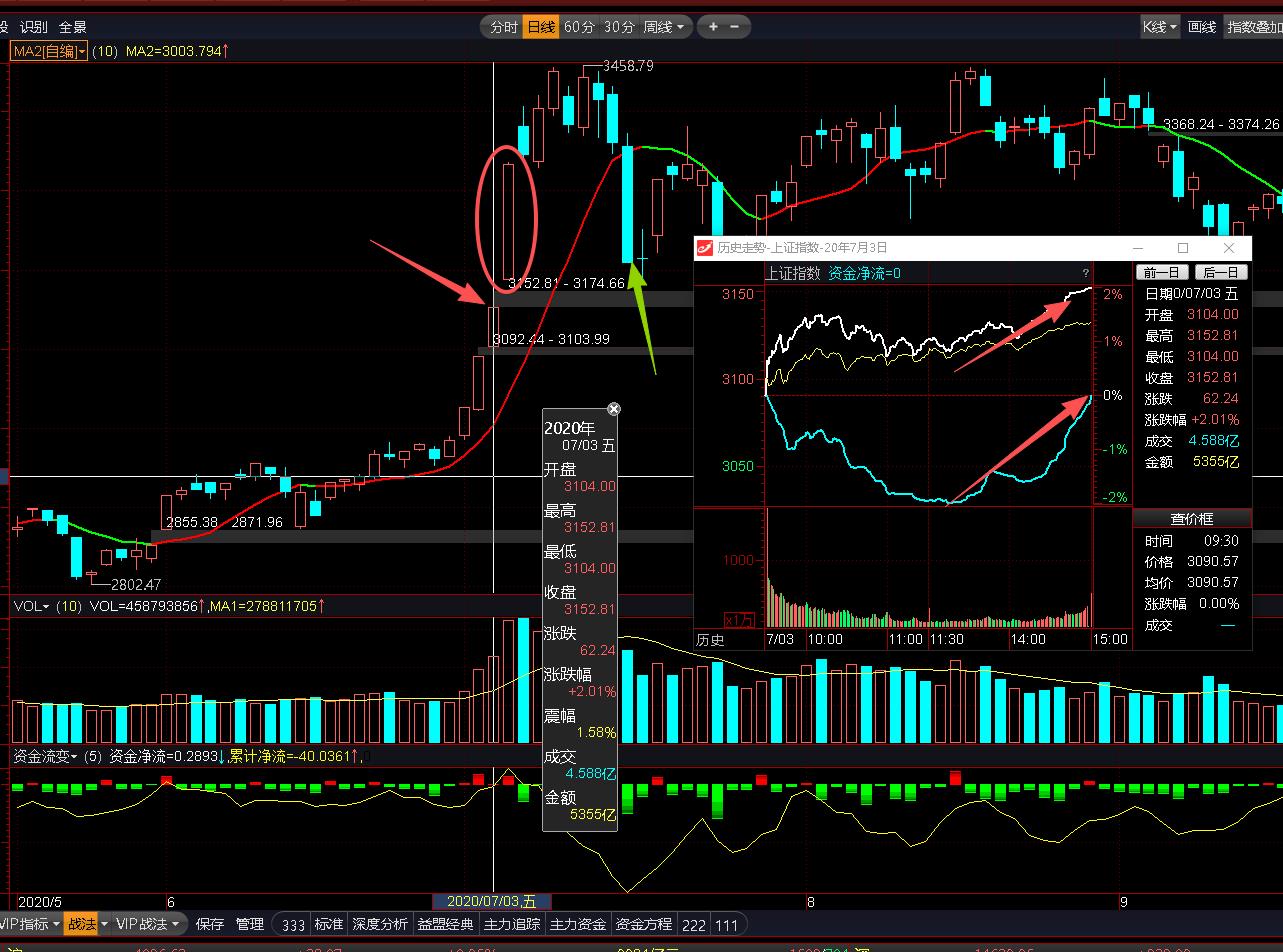Open the 周线 period dropdown
The height and width of the screenshot is (952, 1283).
click(664, 27)
